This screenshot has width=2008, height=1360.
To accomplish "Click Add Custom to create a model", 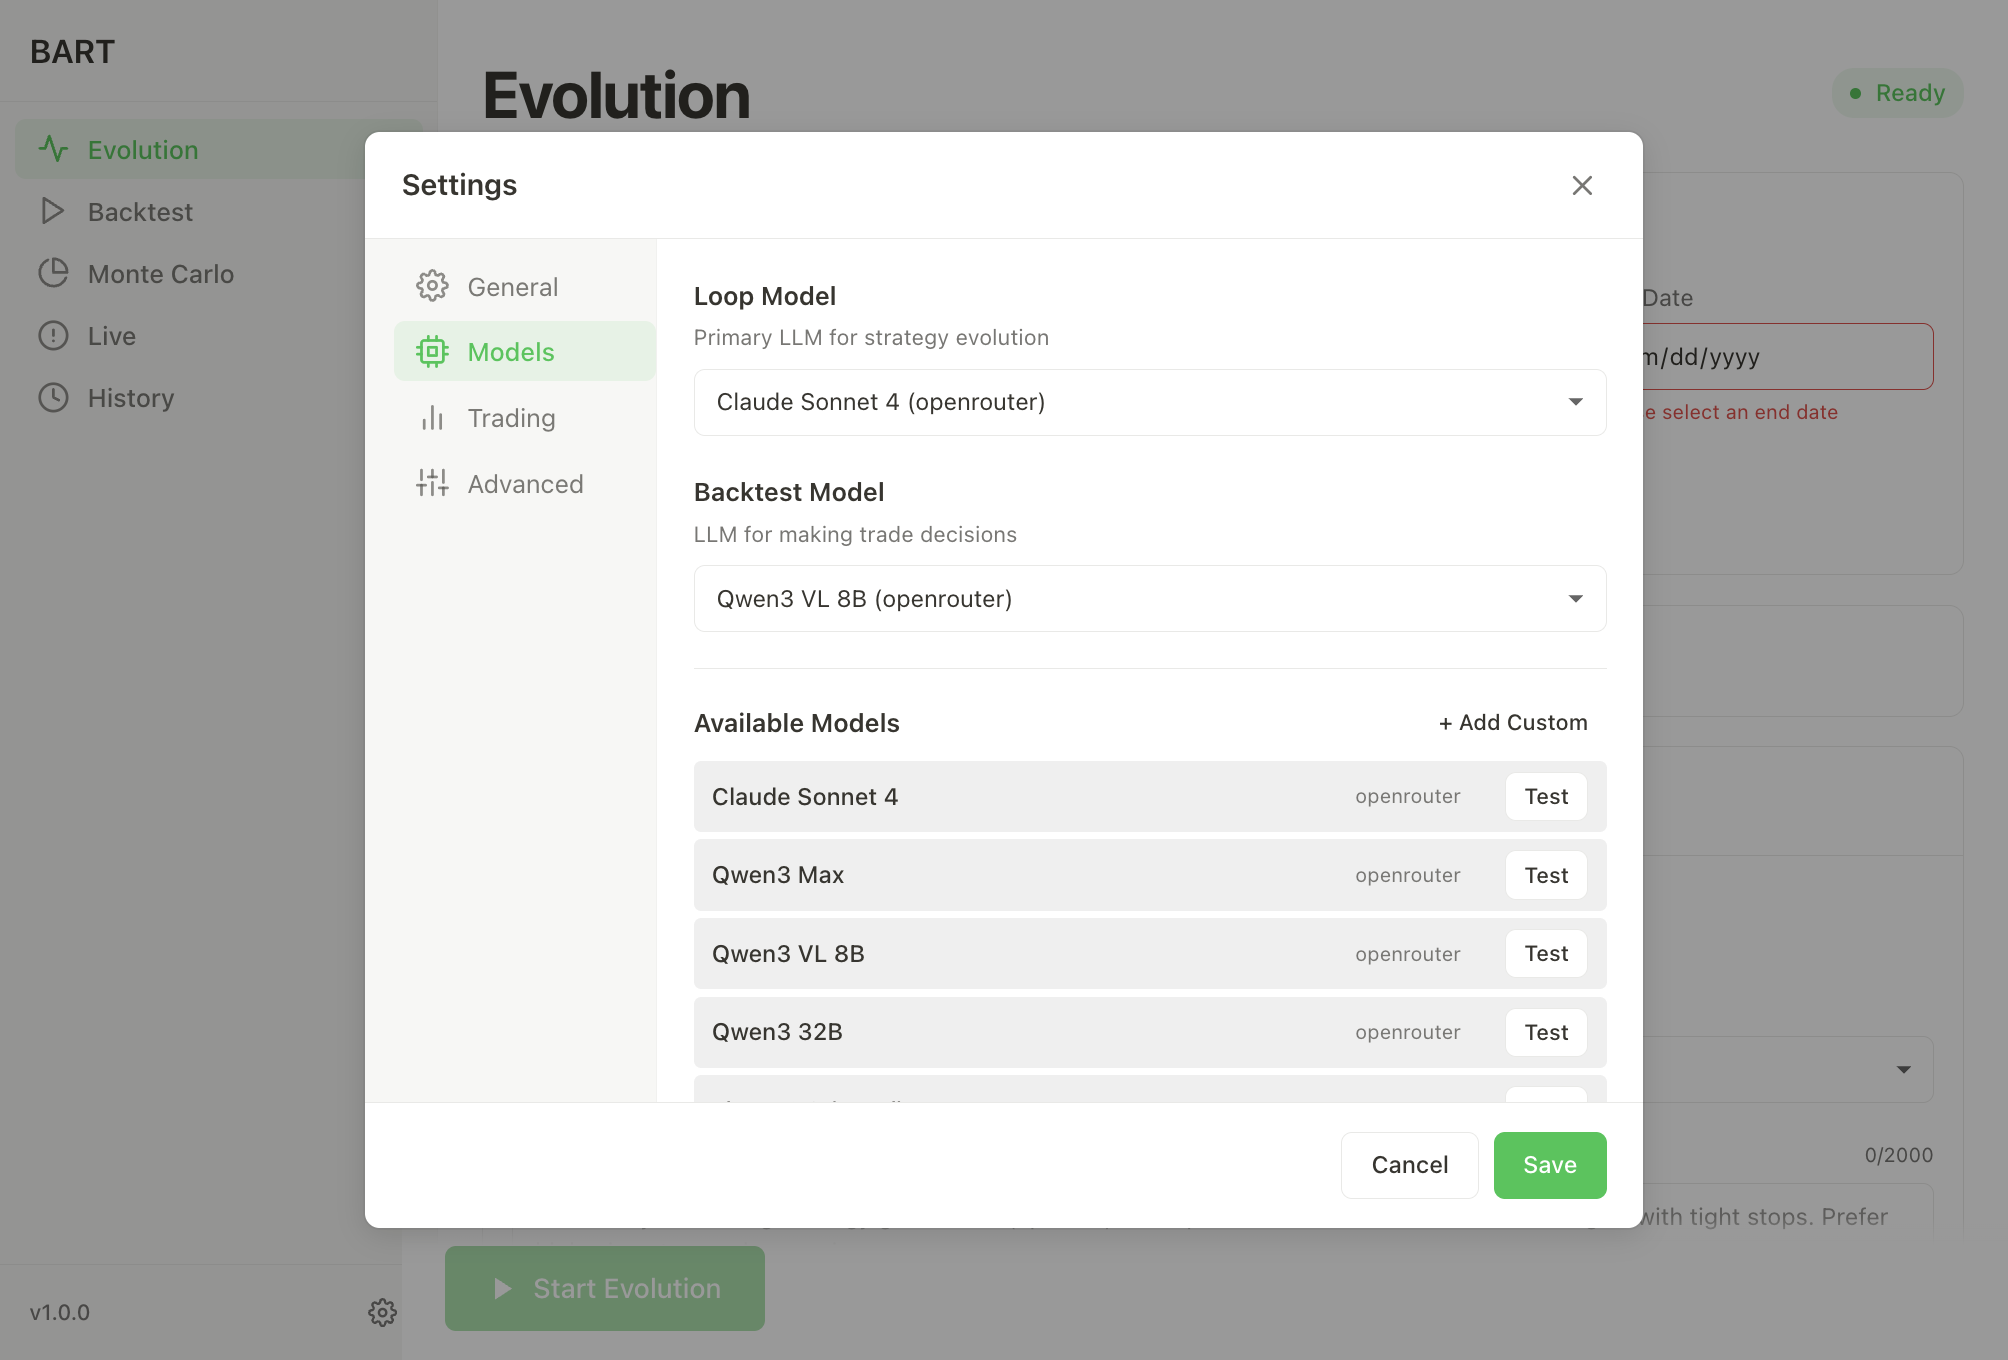I will 1512,722.
